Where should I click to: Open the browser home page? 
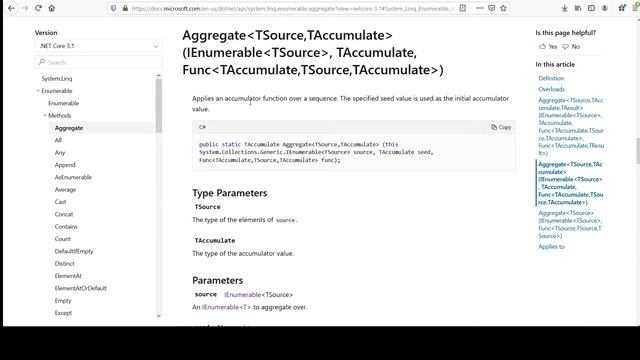[52, 8]
